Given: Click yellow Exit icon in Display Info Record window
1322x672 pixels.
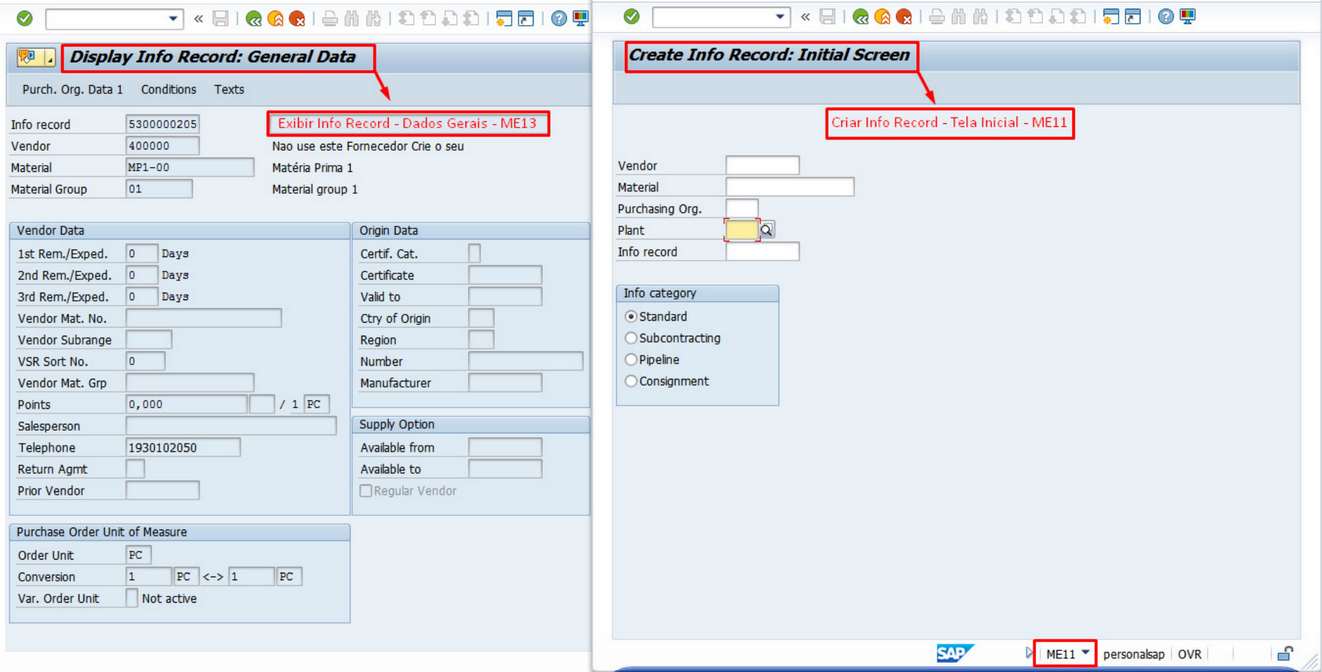Looking at the screenshot, I should 275,19.
